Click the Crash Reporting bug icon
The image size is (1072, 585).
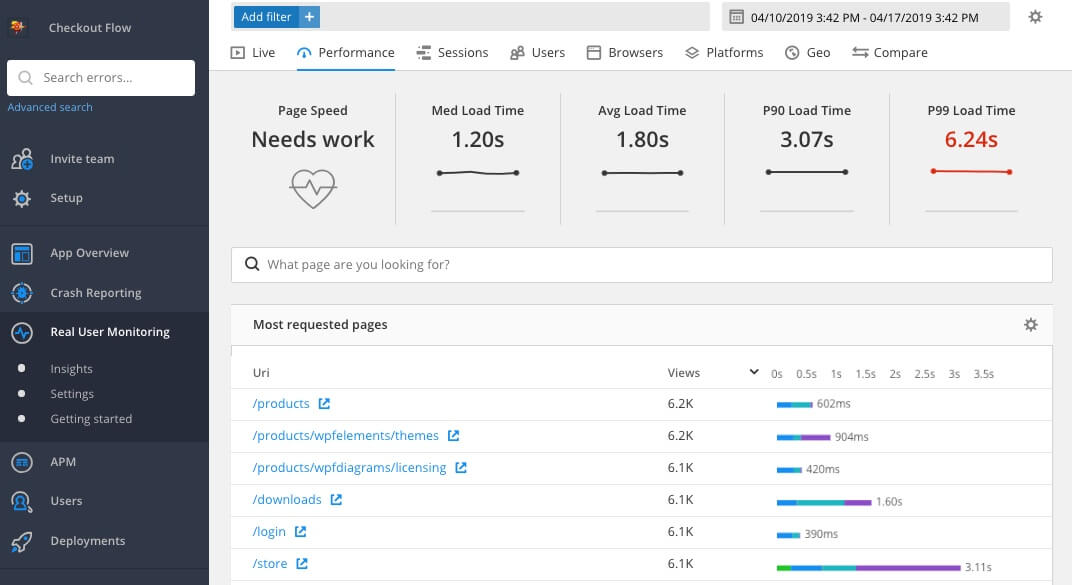click(22, 292)
